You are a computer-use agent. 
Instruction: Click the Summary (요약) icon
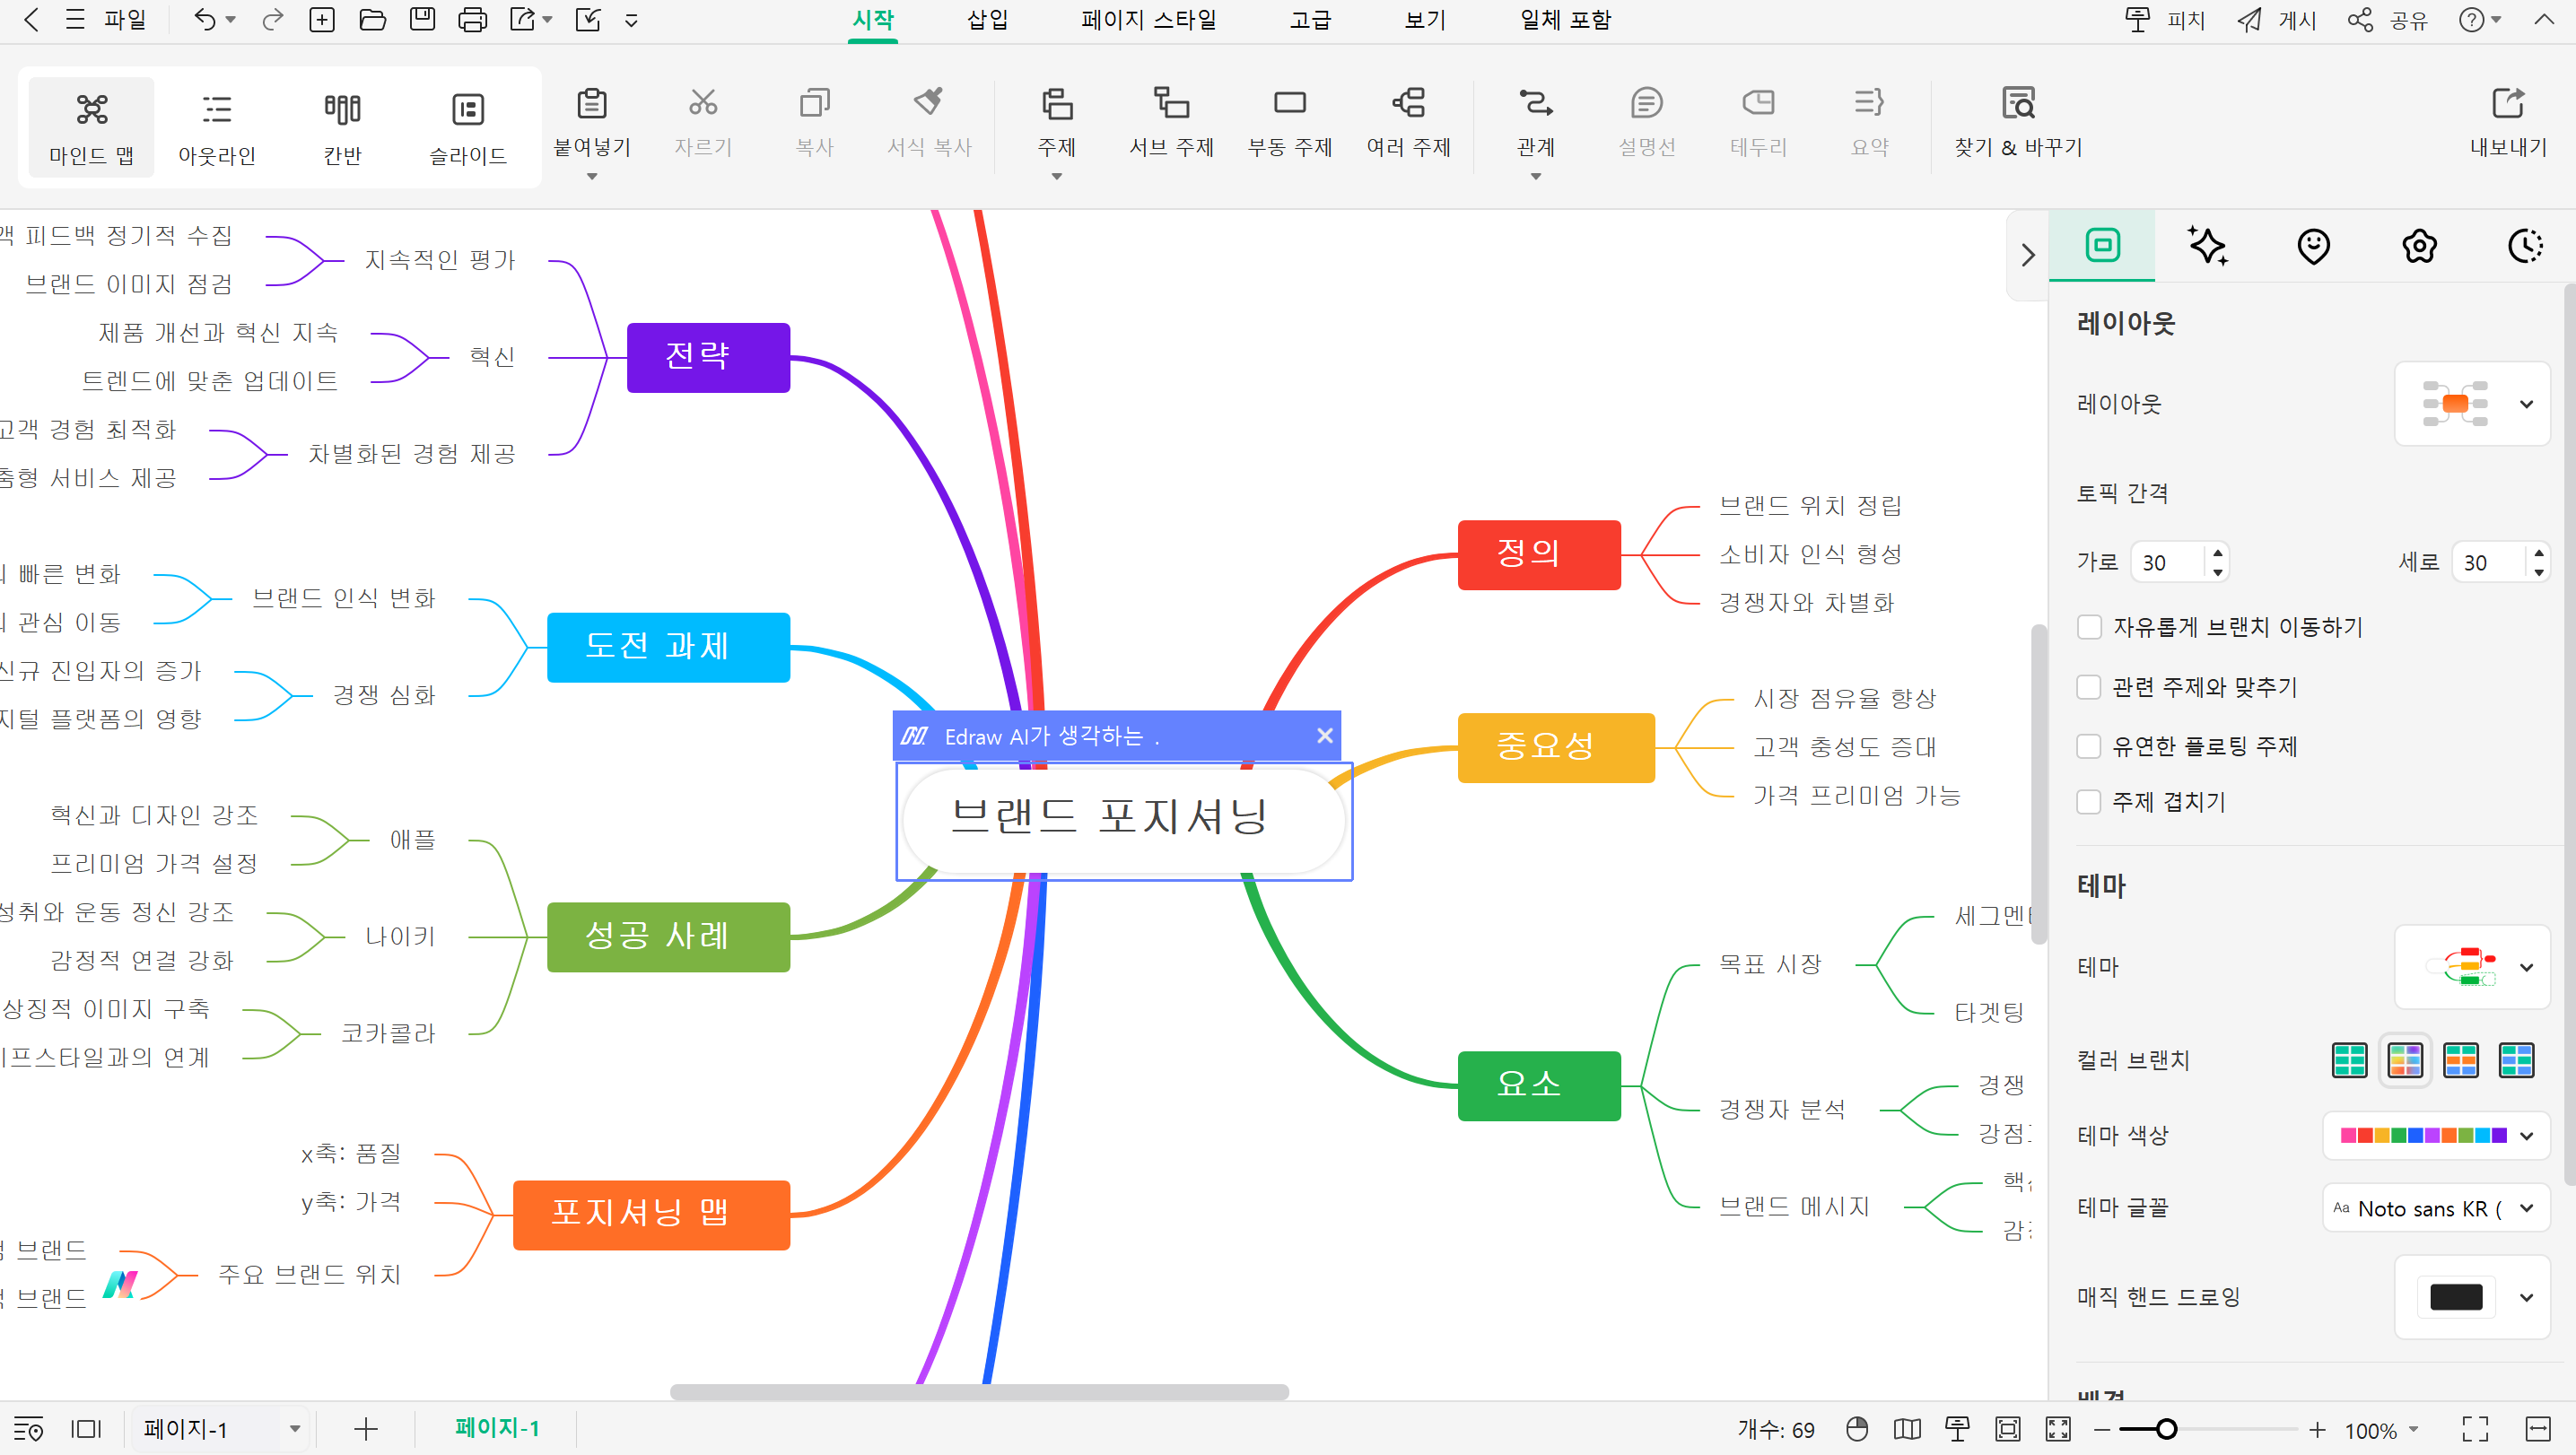(1869, 103)
